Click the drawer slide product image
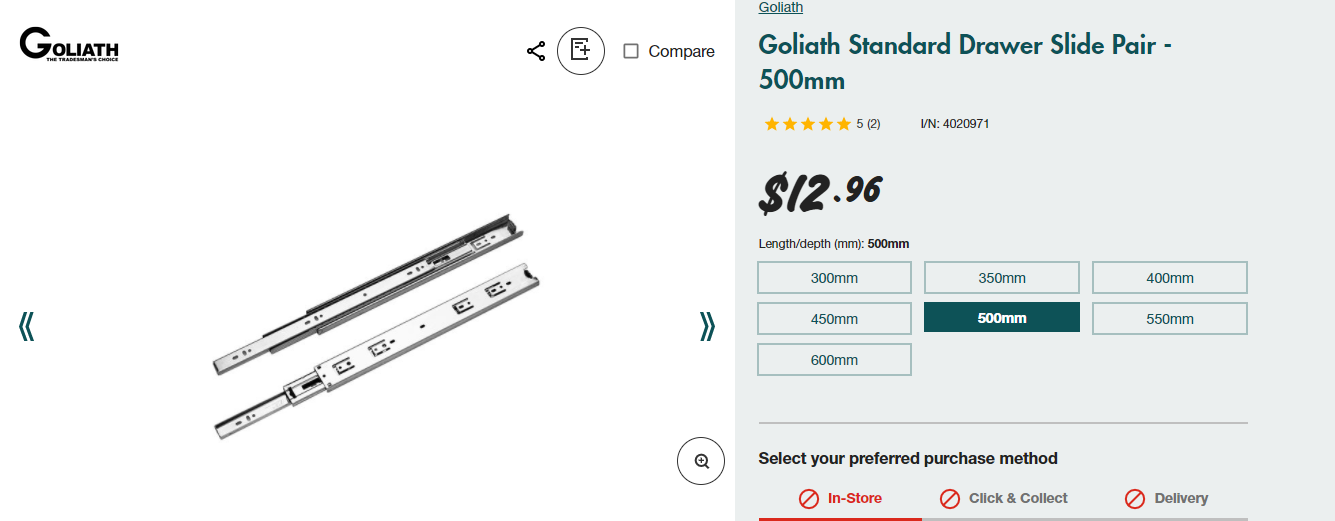Image resolution: width=1335 pixels, height=521 pixels. click(375, 325)
